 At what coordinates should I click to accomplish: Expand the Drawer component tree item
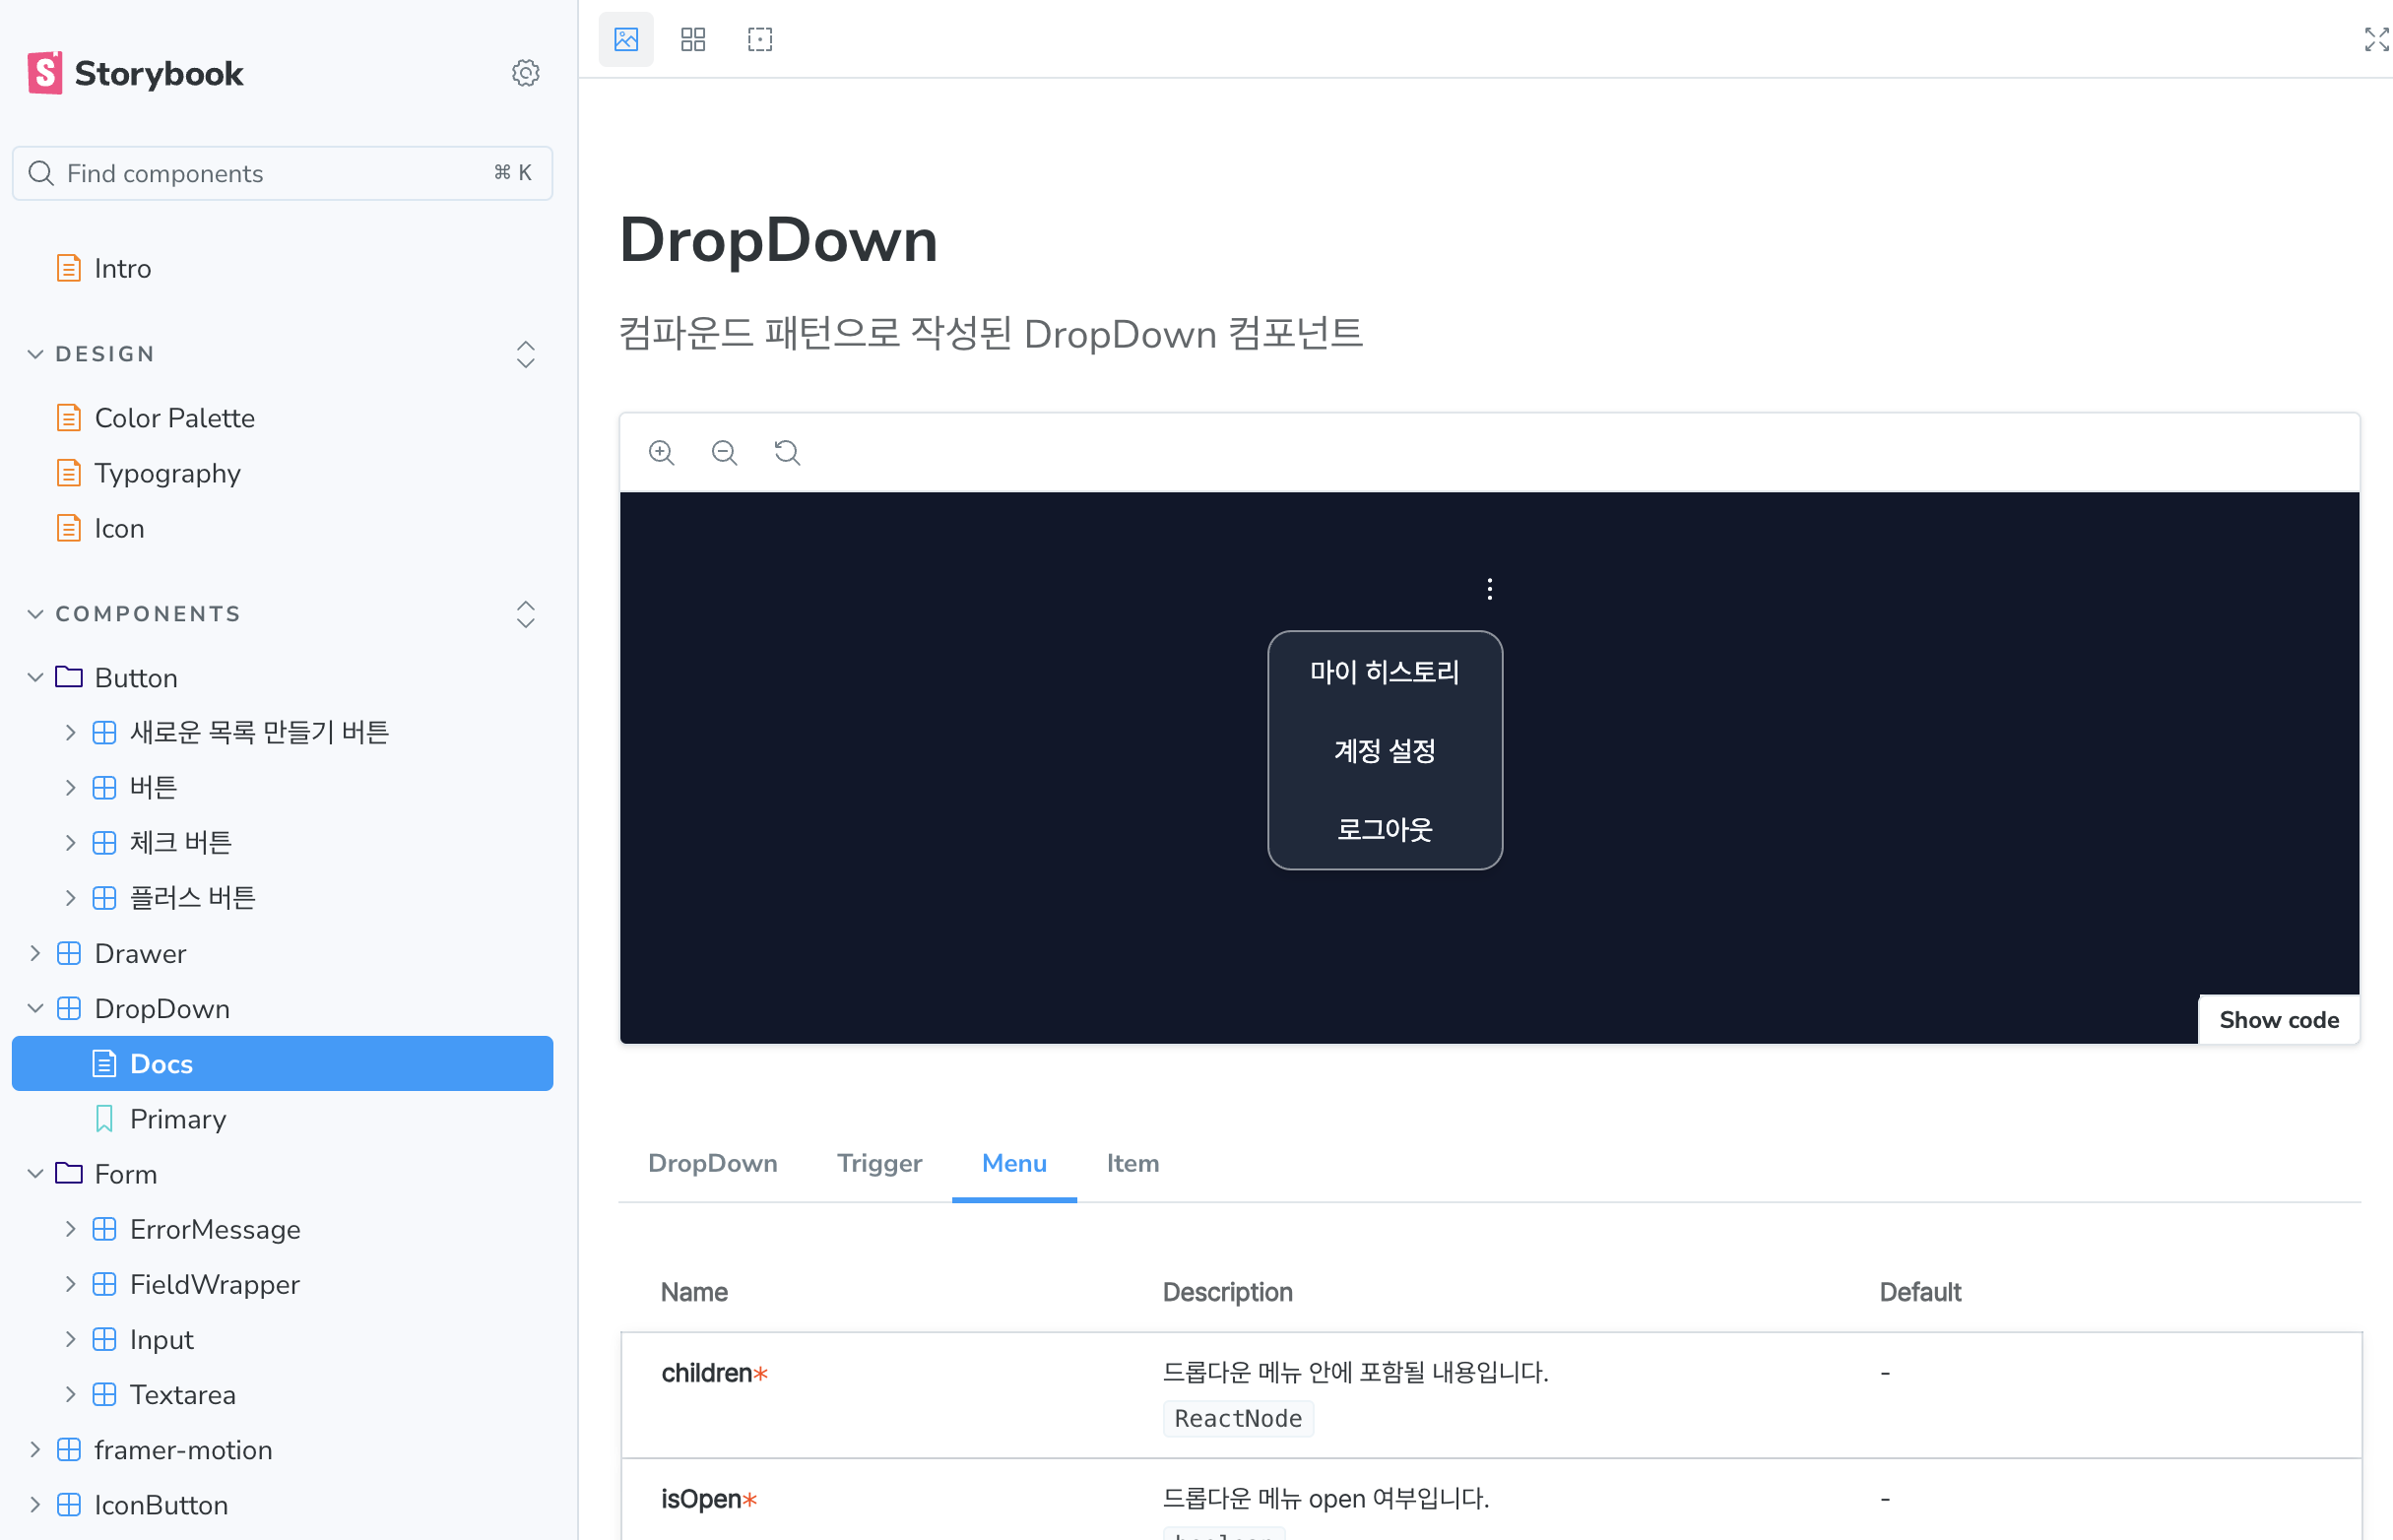pyautogui.click(x=140, y=953)
